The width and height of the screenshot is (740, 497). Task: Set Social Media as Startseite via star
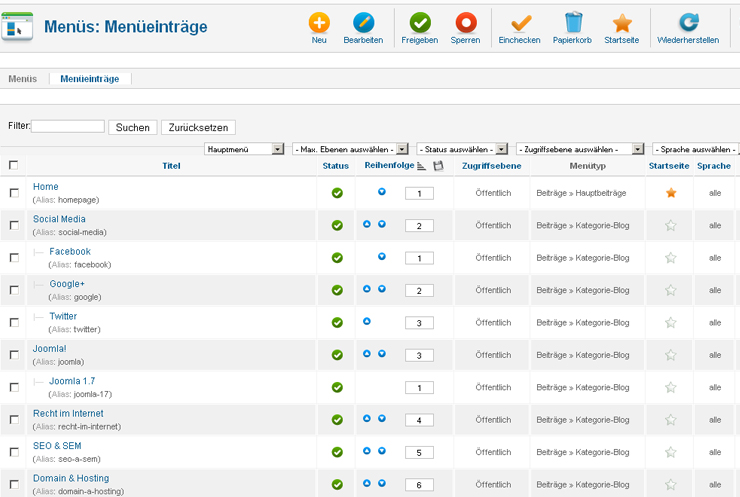coord(671,226)
